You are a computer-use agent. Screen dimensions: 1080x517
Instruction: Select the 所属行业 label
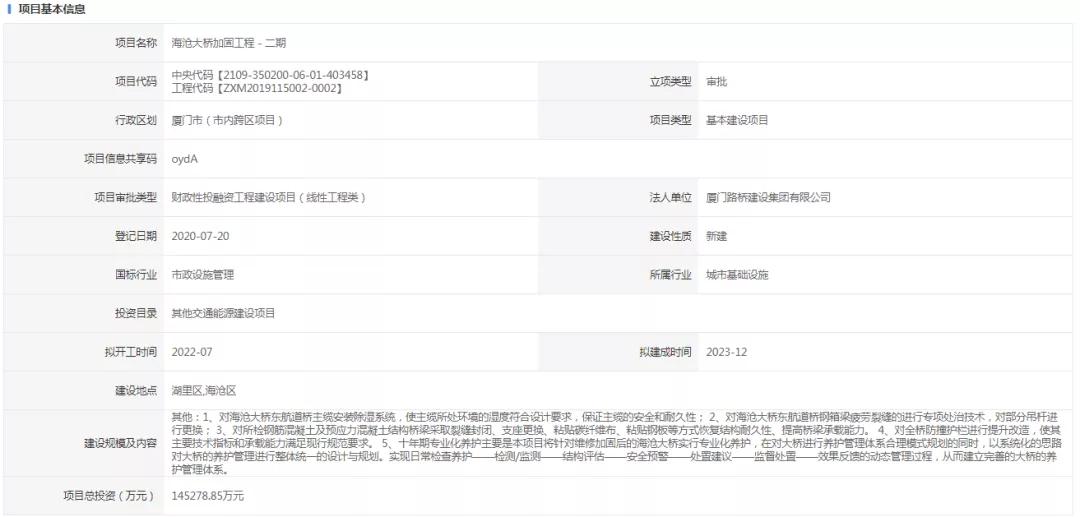pyautogui.click(x=670, y=275)
